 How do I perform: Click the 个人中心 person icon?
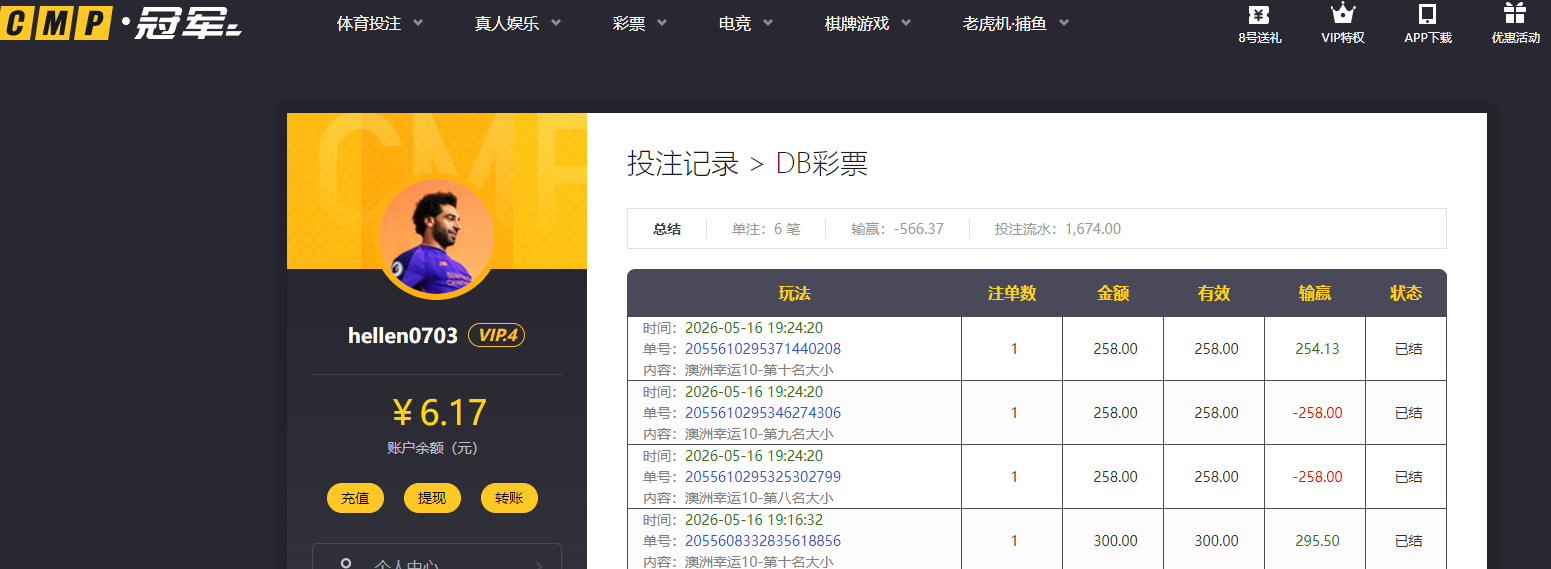point(346,565)
